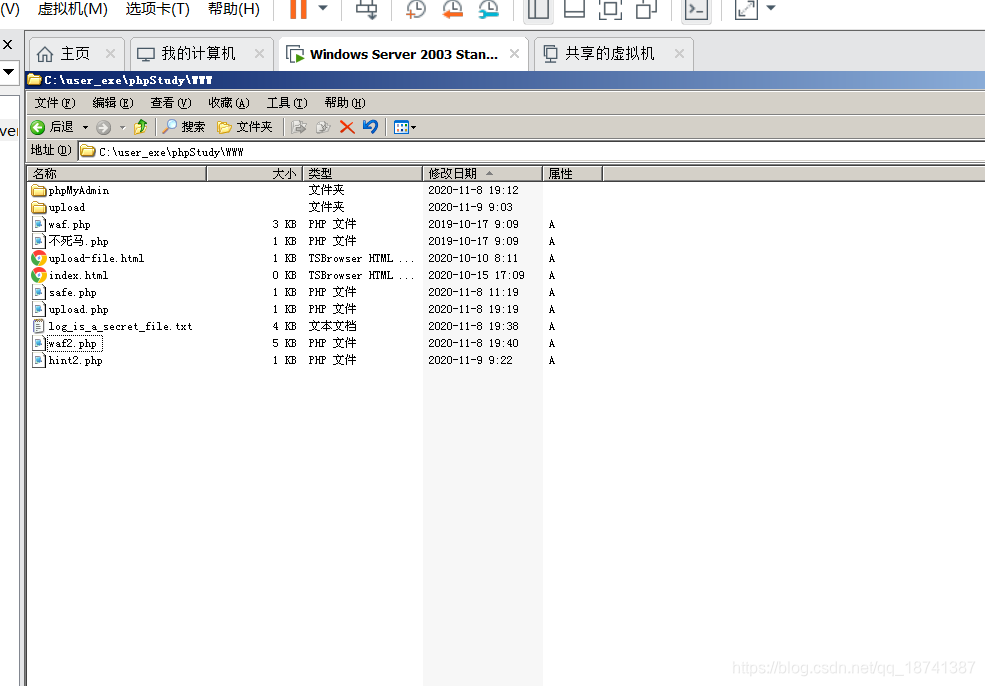Screen dimensions: 985x686
Task: Open the 帮助(H) menu in VMware
Action: tap(234, 9)
